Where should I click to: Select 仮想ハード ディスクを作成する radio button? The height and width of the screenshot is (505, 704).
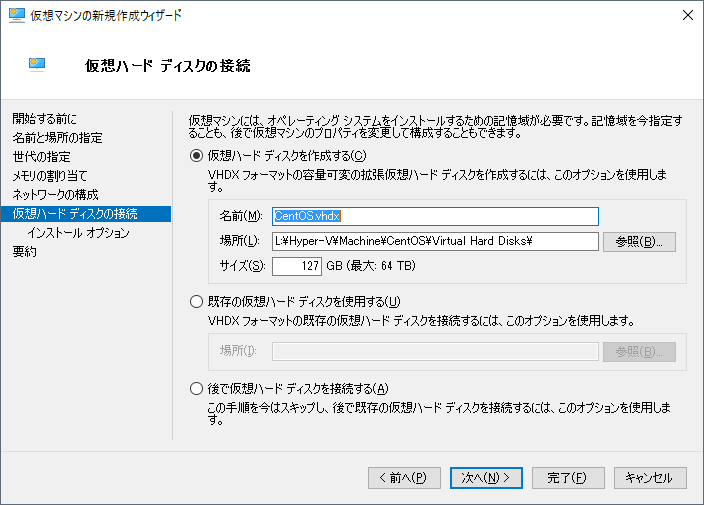pyautogui.click(x=196, y=156)
